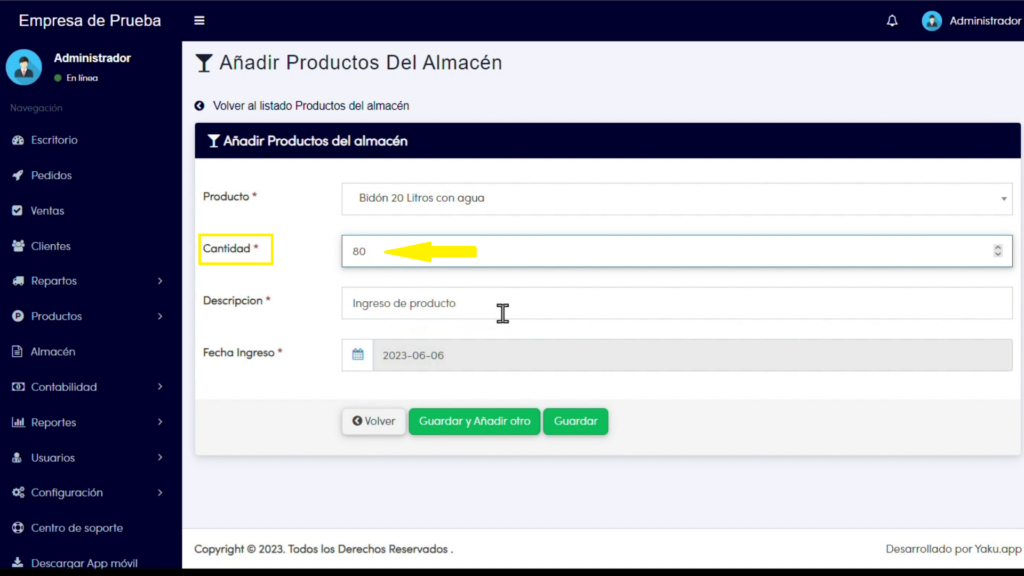Open the notifications bell icon
This screenshot has width=1024, height=576.
click(x=892, y=21)
